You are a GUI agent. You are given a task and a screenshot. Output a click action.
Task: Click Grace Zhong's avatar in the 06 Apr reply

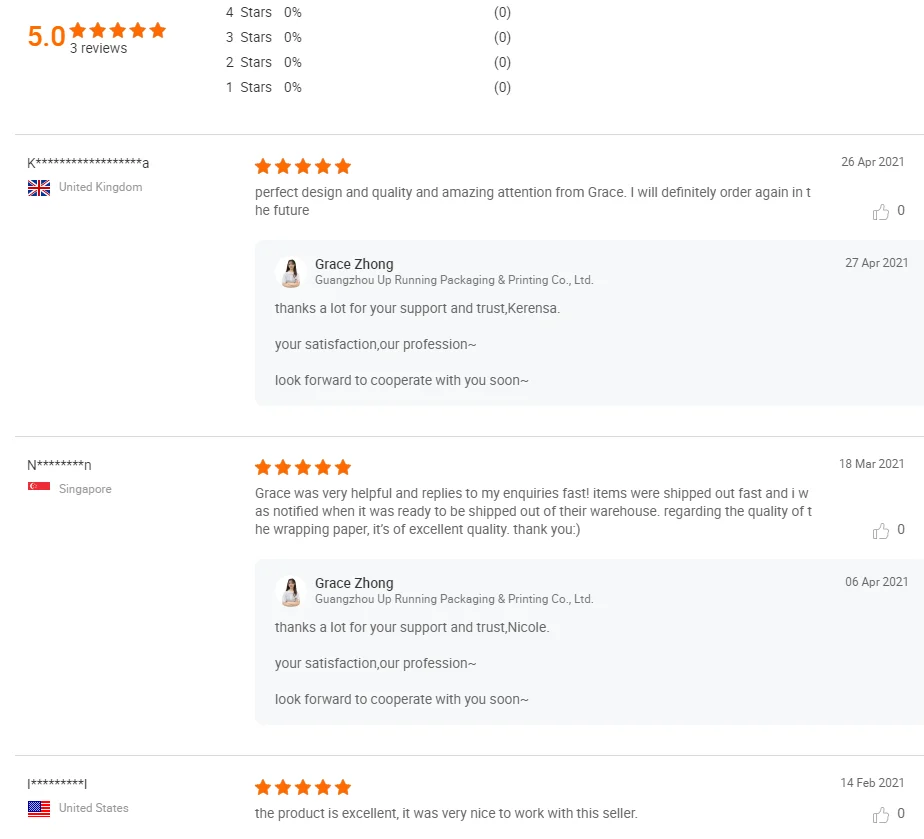tap(291, 591)
